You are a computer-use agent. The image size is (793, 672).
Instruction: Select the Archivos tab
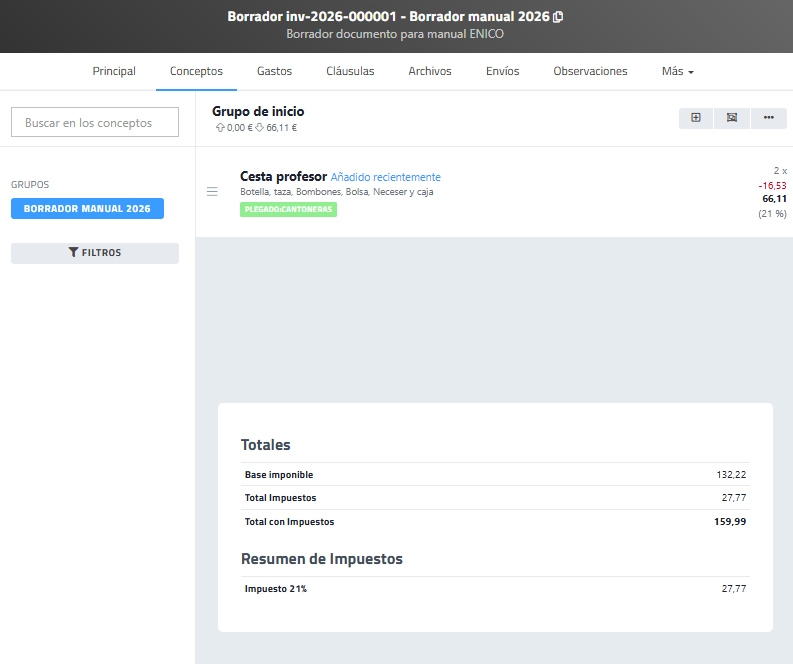click(430, 72)
